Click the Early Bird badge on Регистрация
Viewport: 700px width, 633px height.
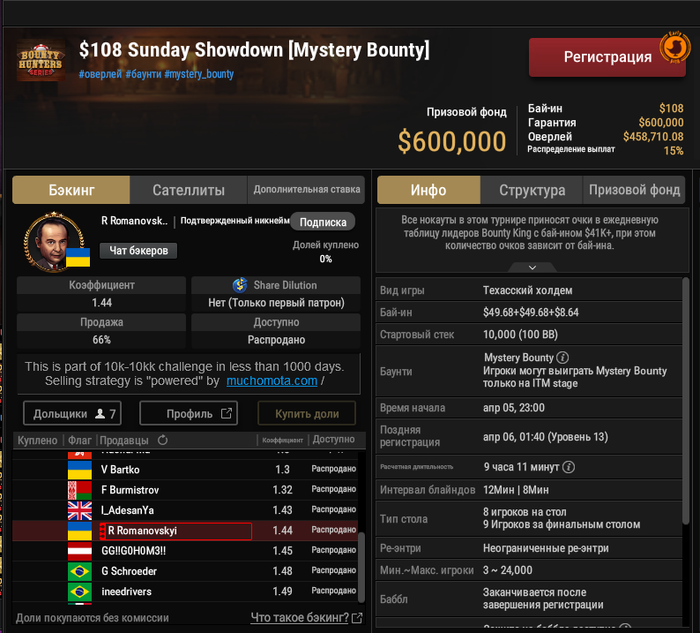674,47
